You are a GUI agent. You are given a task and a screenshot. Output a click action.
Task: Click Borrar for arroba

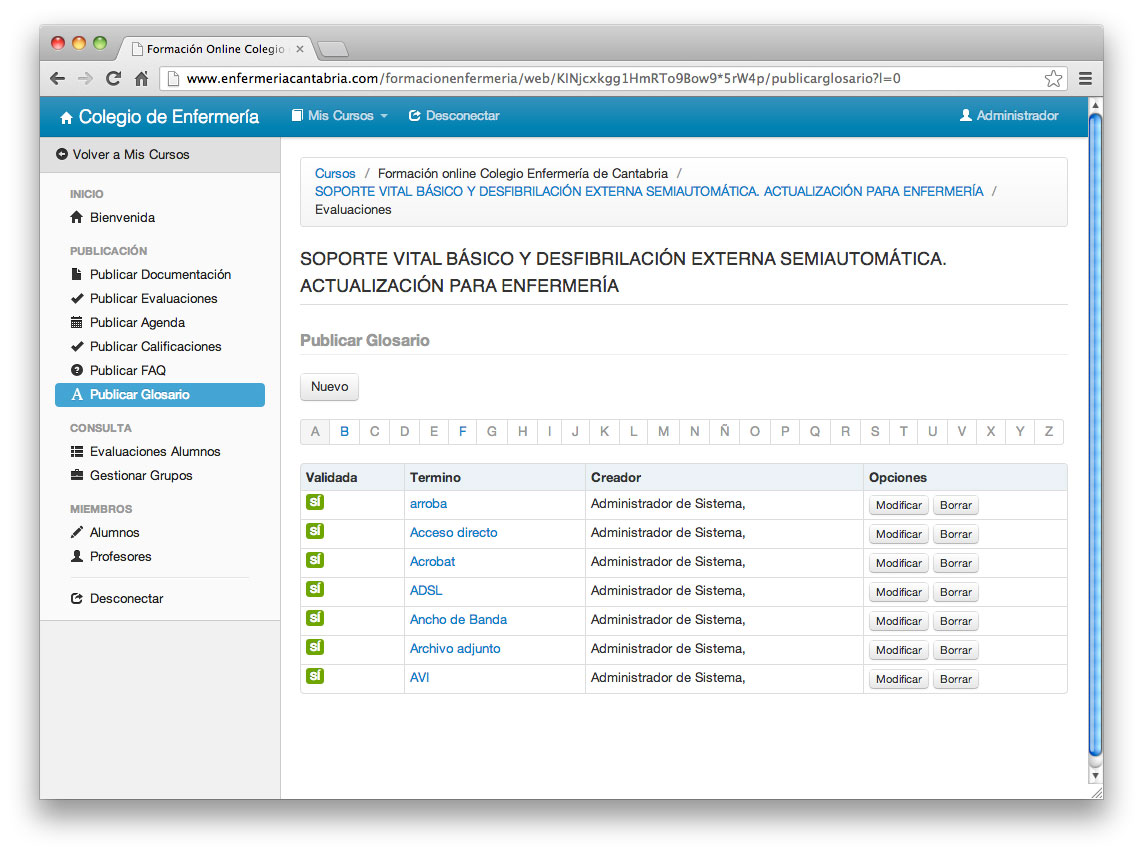[x=956, y=506]
